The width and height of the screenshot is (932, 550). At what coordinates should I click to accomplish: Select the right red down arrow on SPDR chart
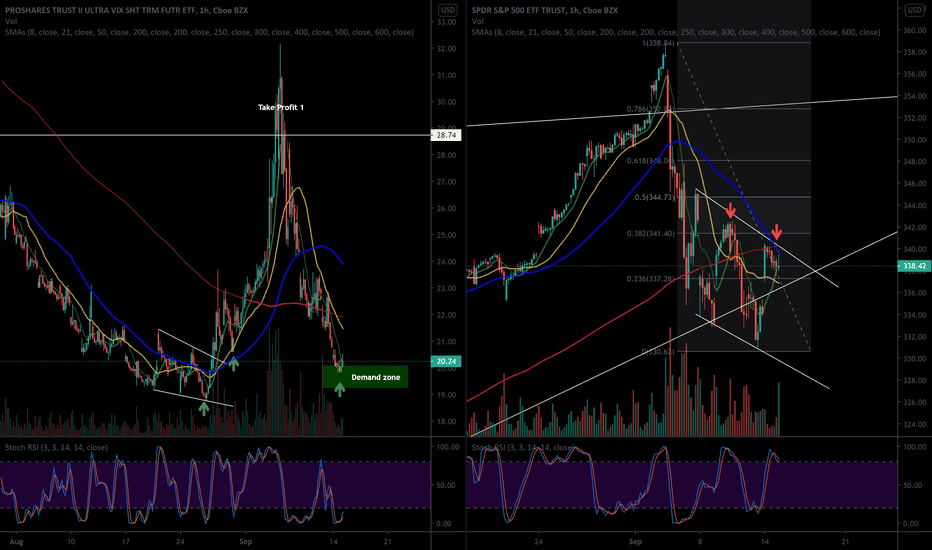776,232
